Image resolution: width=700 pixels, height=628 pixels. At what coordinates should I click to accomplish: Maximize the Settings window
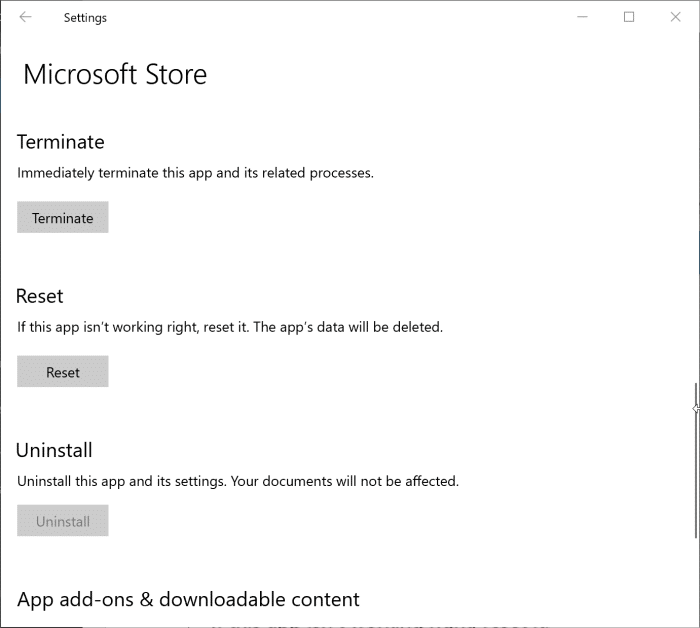click(629, 17)
